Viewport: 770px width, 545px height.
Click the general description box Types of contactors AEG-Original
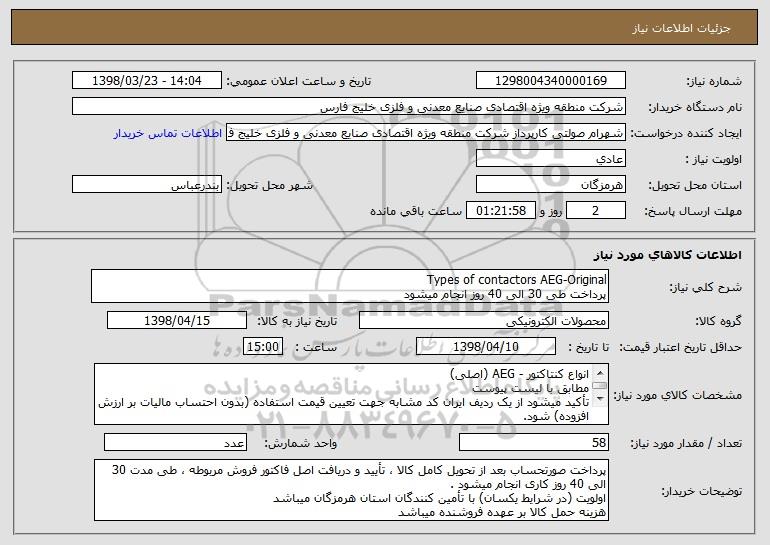(350, 286)
